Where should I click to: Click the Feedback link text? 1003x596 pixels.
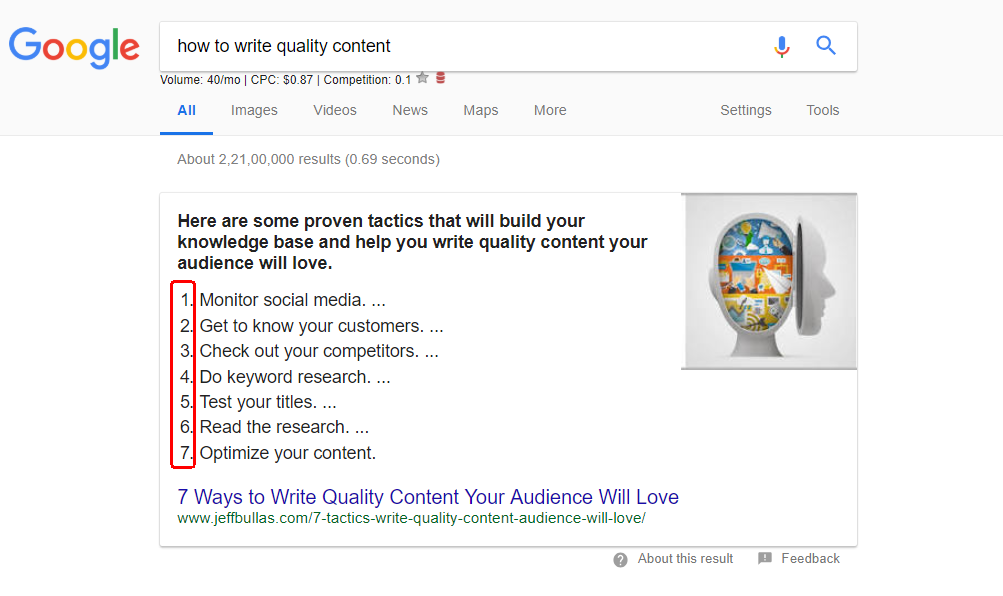(810, 558)
